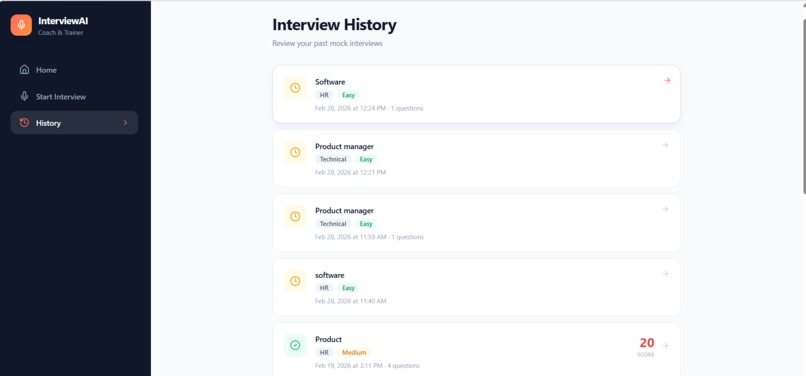Click 'Product manager' title on 11:59 AM card
This screenshot has width=806, height=376.
[344, 211]
